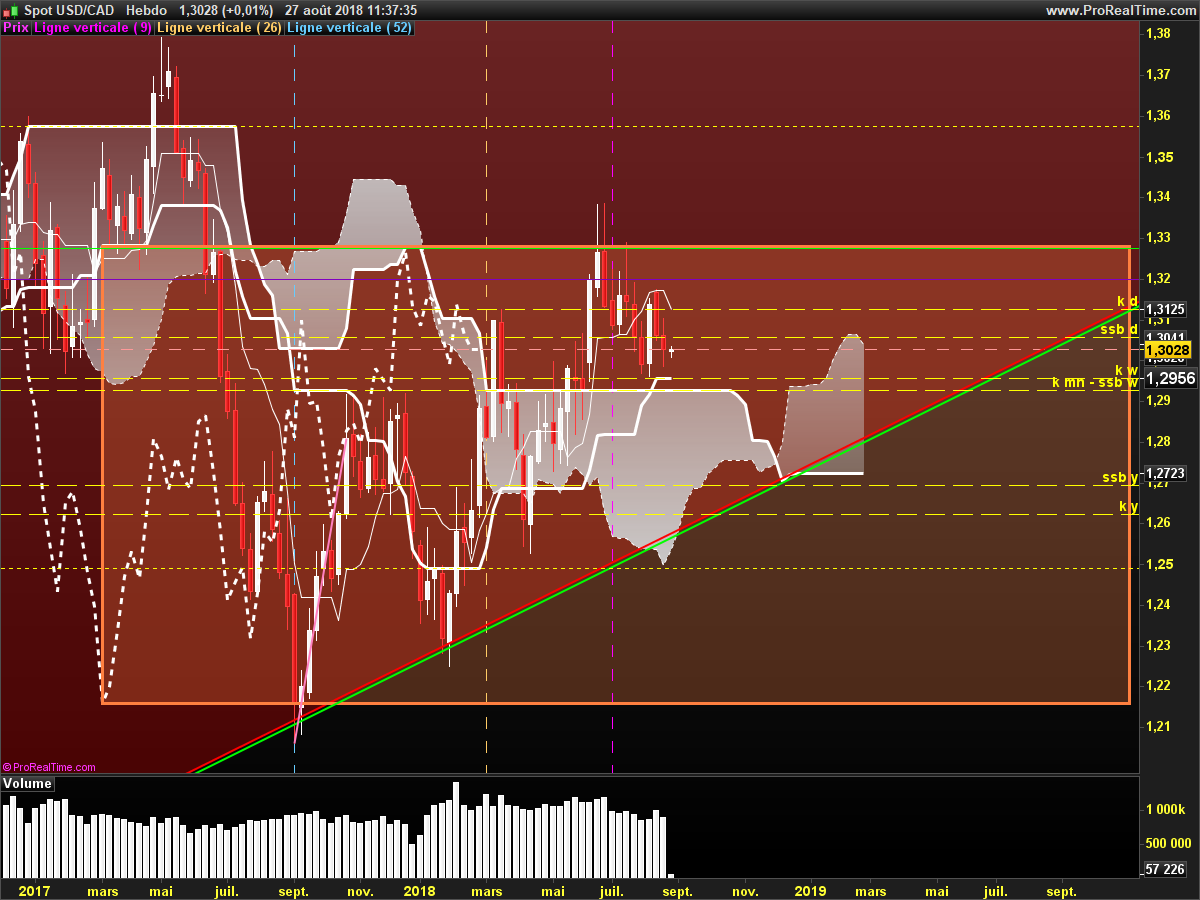Screen dimensions: 1200x900
Task: Click the 'k d' level annotation
Action: tap(1127, 301)
